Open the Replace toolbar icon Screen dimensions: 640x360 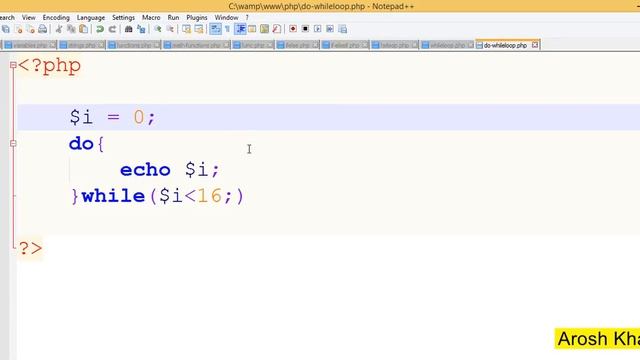[141, 29]
